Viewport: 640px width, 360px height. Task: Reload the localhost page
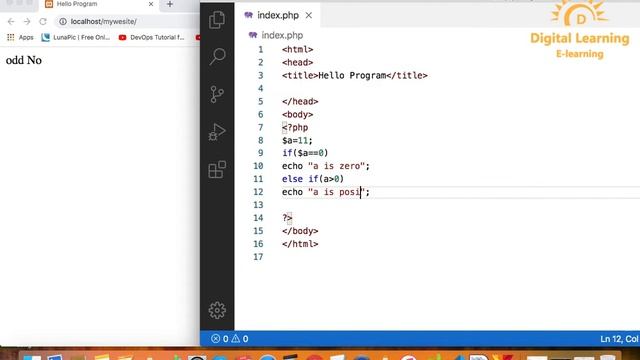pos(43,21)
